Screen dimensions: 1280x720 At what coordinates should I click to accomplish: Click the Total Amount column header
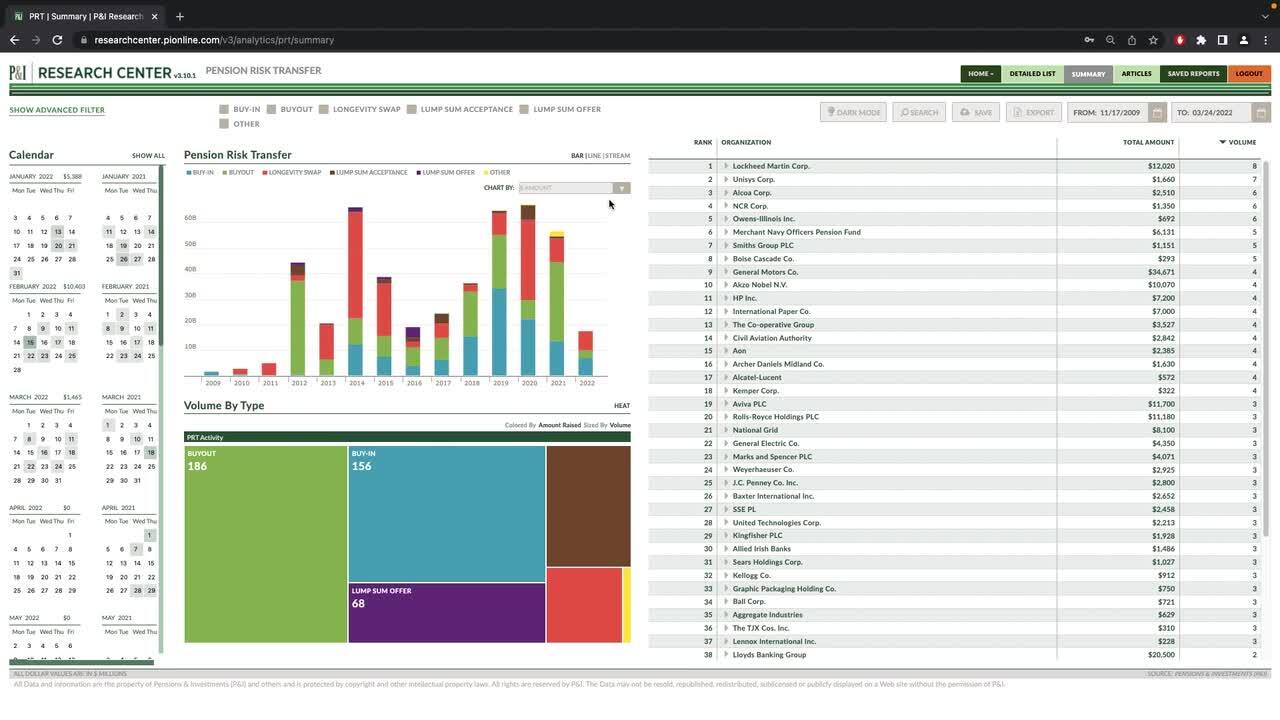coord(1148,142)
